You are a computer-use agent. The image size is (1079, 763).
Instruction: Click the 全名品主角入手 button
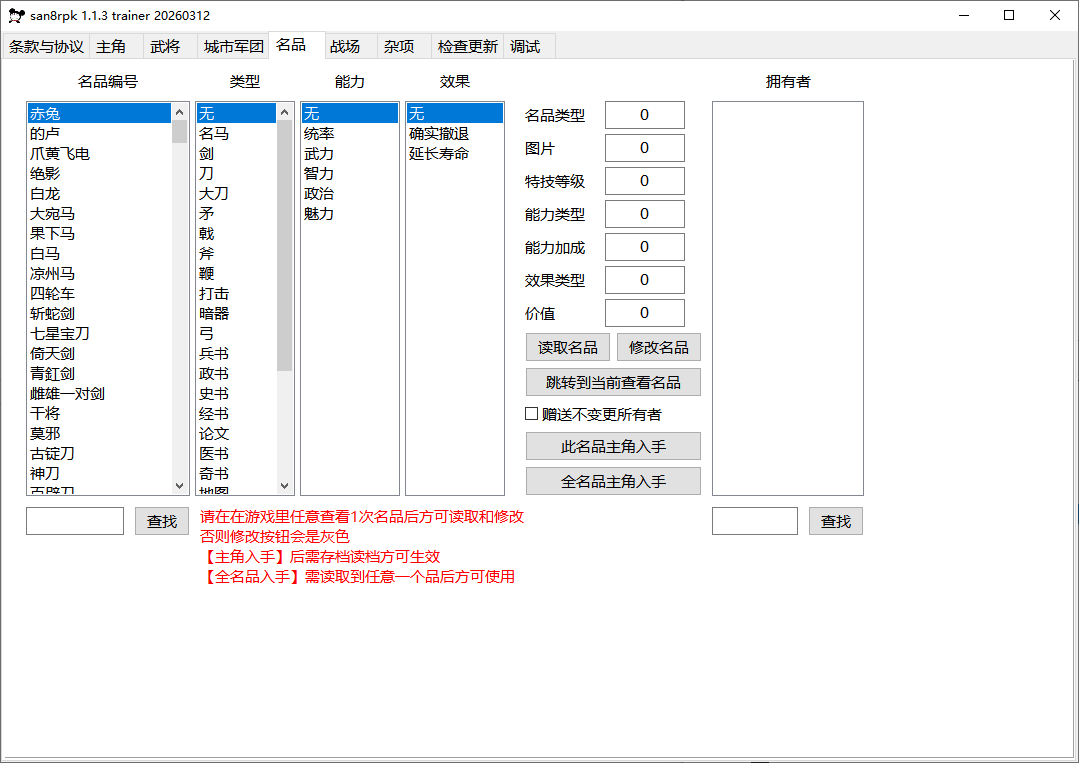click(x=613, y=481)
